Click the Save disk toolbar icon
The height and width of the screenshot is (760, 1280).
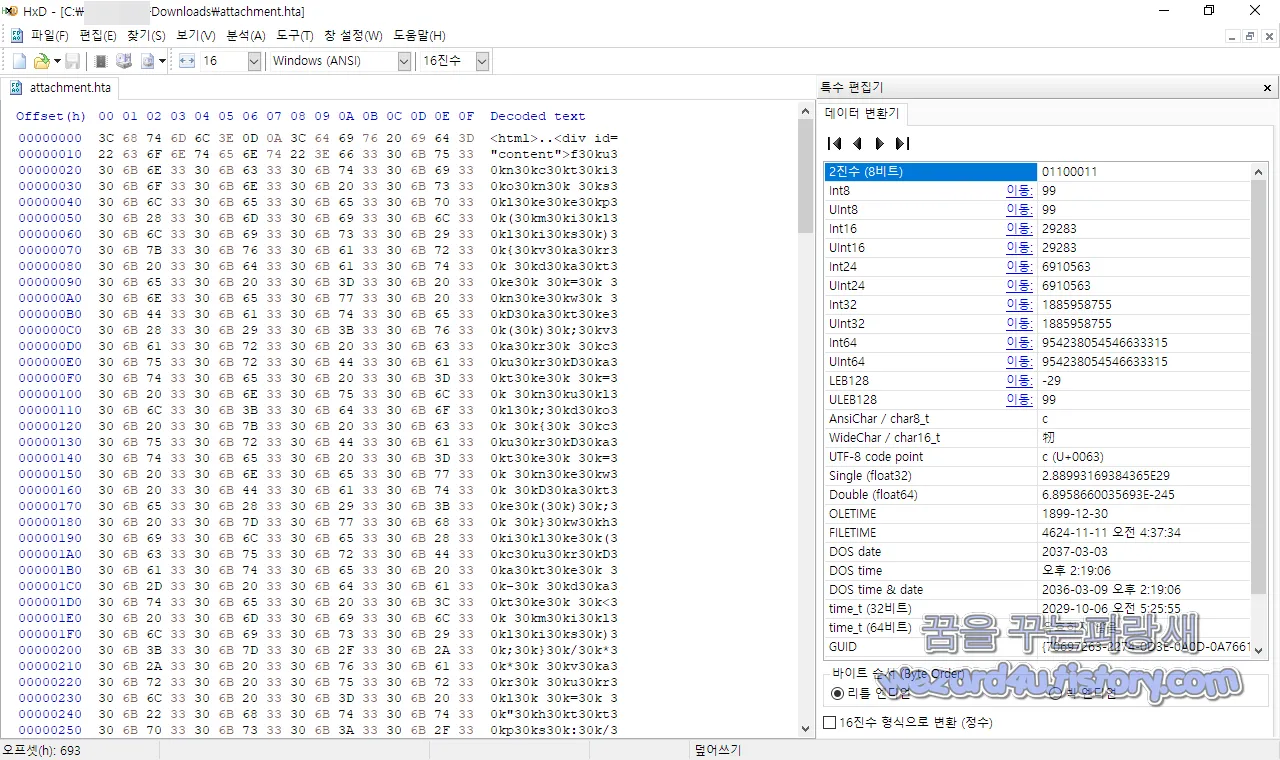click(x=73, y=61)
